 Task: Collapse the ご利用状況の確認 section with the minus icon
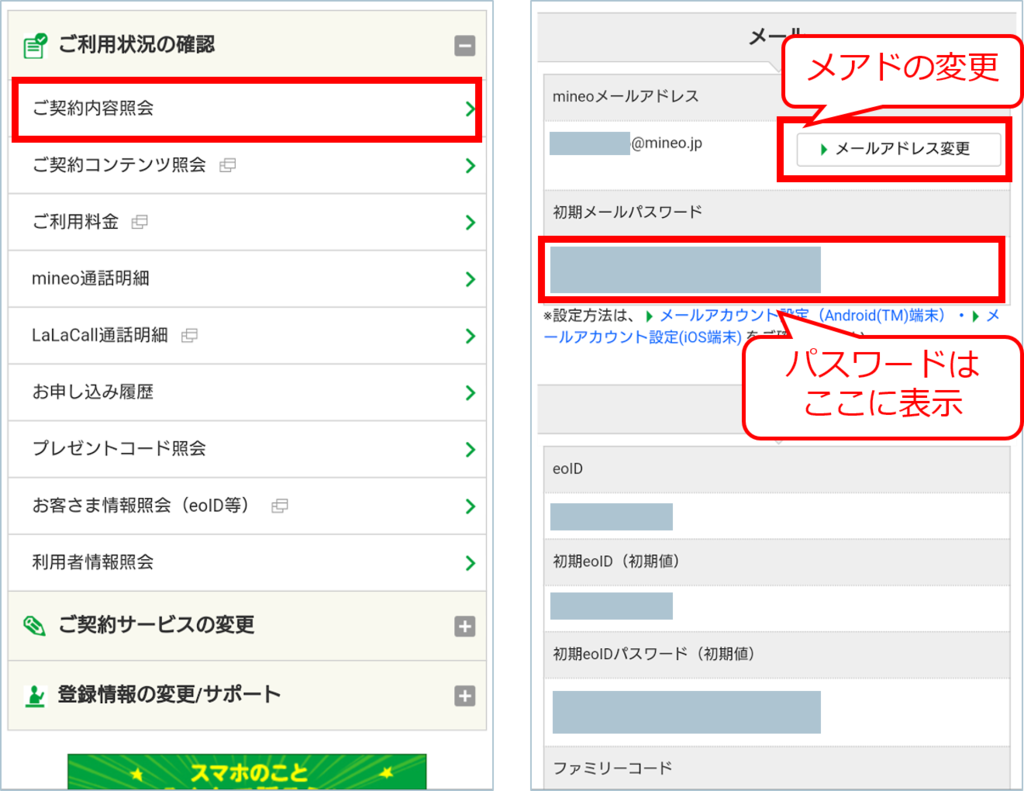pos(464,46)
